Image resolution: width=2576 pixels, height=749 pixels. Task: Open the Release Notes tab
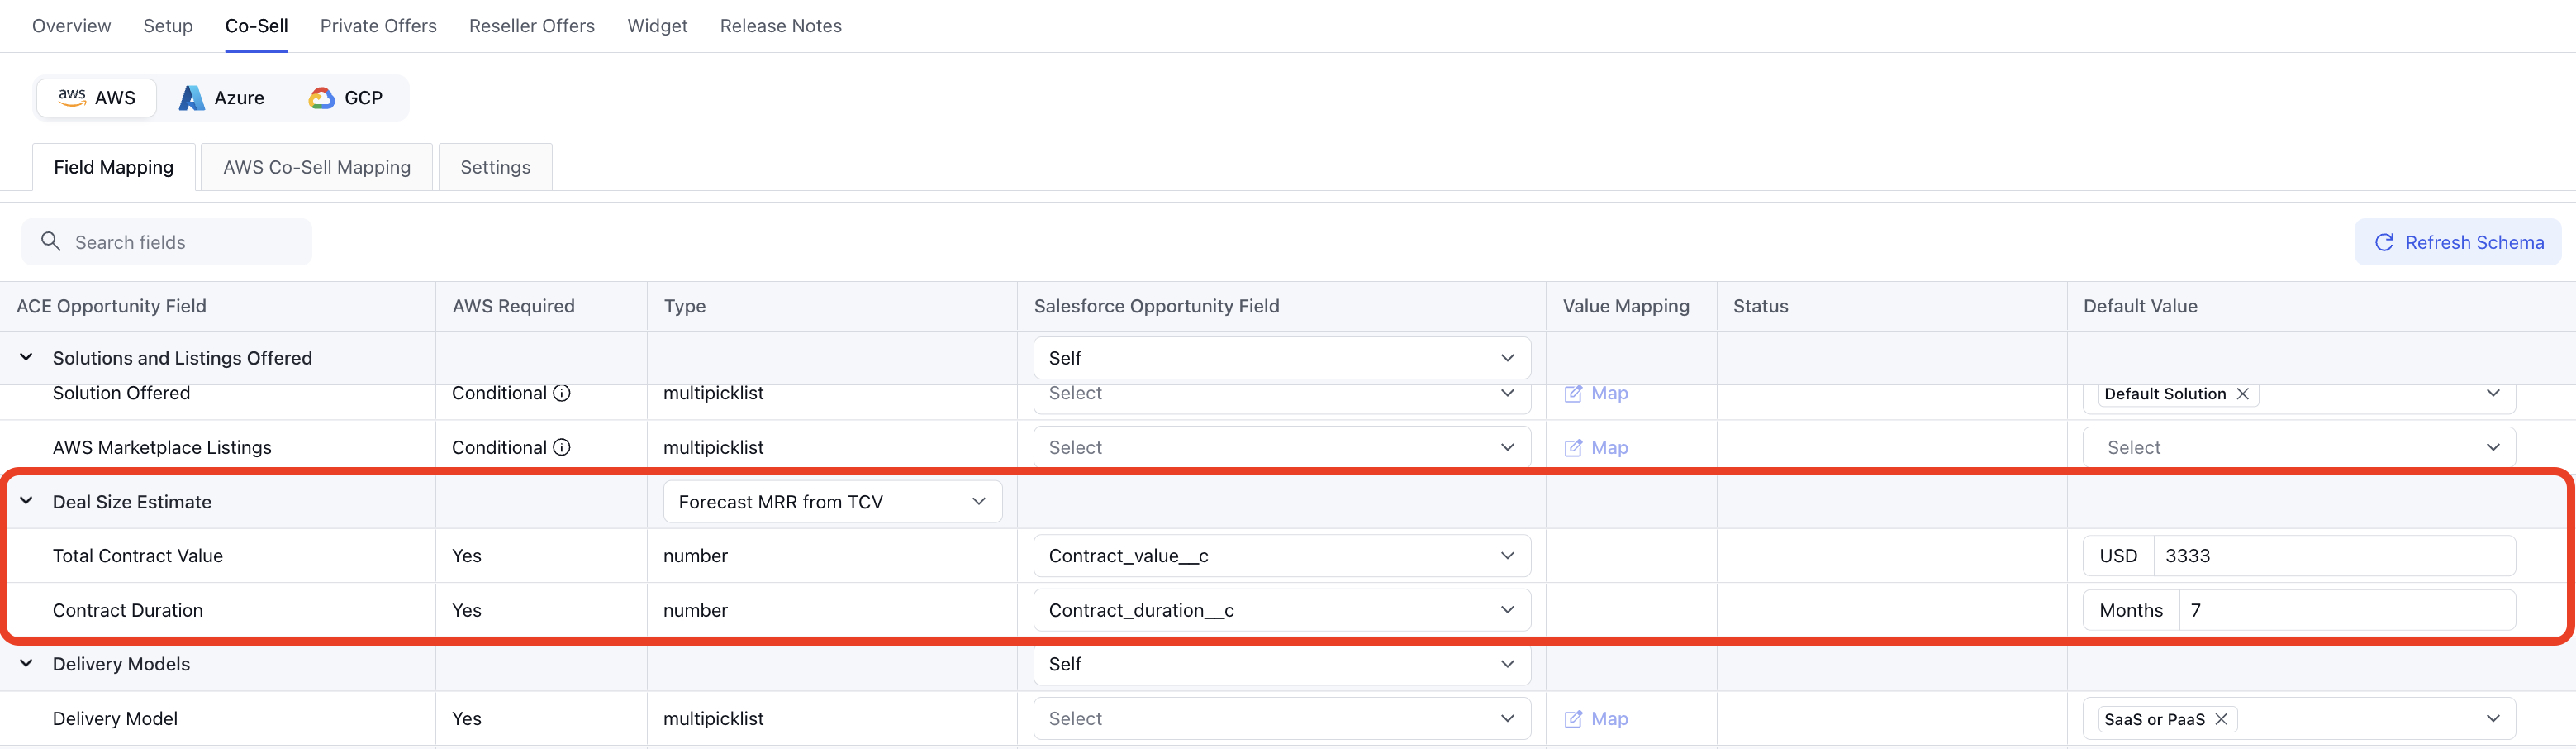pyautogui.click(x=781, y=26)
